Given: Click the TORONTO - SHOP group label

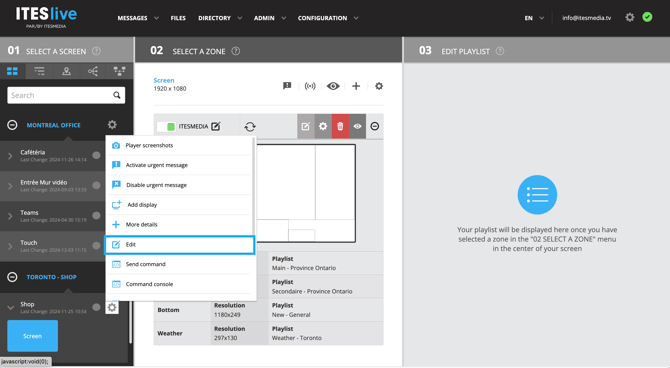Looking at the screenshot, I should pos(51,277).
